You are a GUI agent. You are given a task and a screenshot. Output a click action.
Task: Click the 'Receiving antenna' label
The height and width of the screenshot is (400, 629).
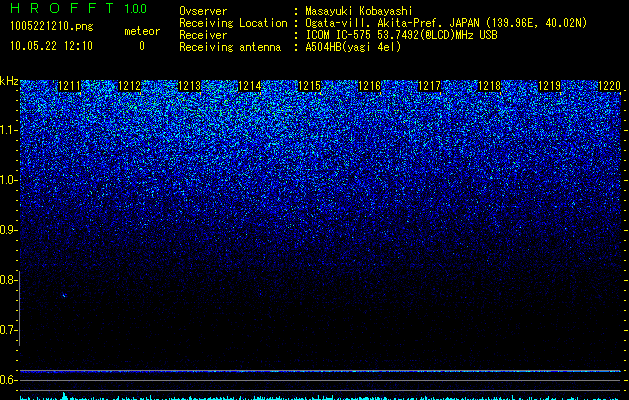click(x=230, y=47)
